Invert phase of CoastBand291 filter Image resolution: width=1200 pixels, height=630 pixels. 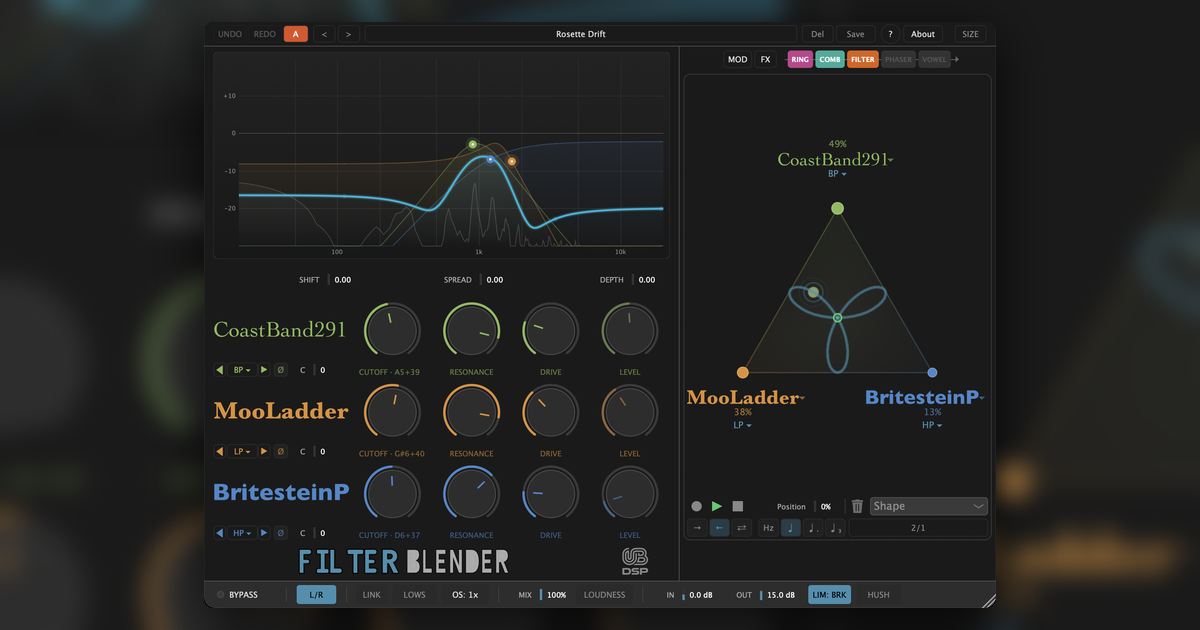(281, 369)
